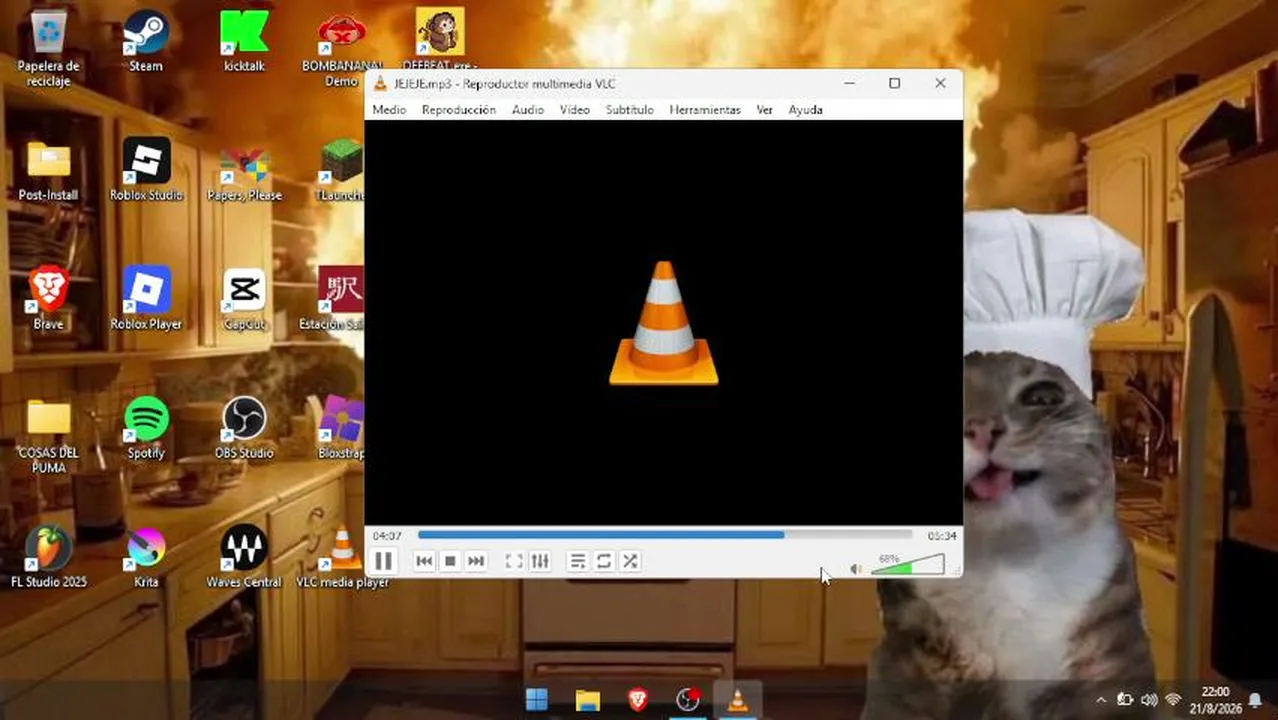
Task: Select the FL Studio 2025 desktop shortcut
Action: click(x=48, y=558)
